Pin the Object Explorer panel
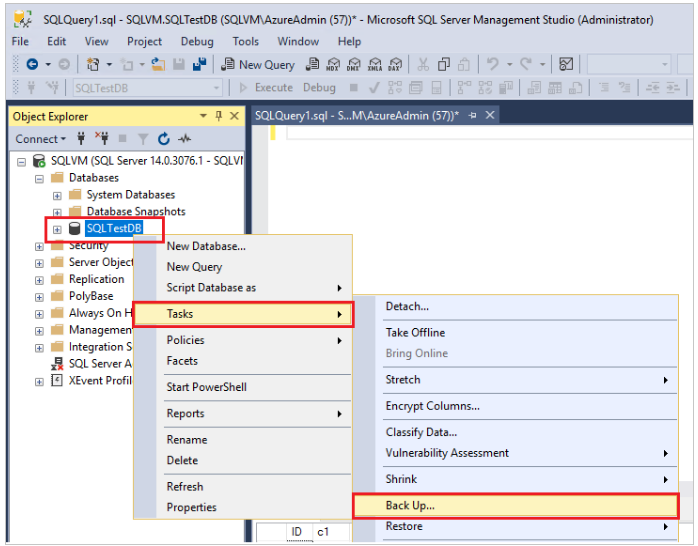This screenshot has height=546, width=698. 219,116
